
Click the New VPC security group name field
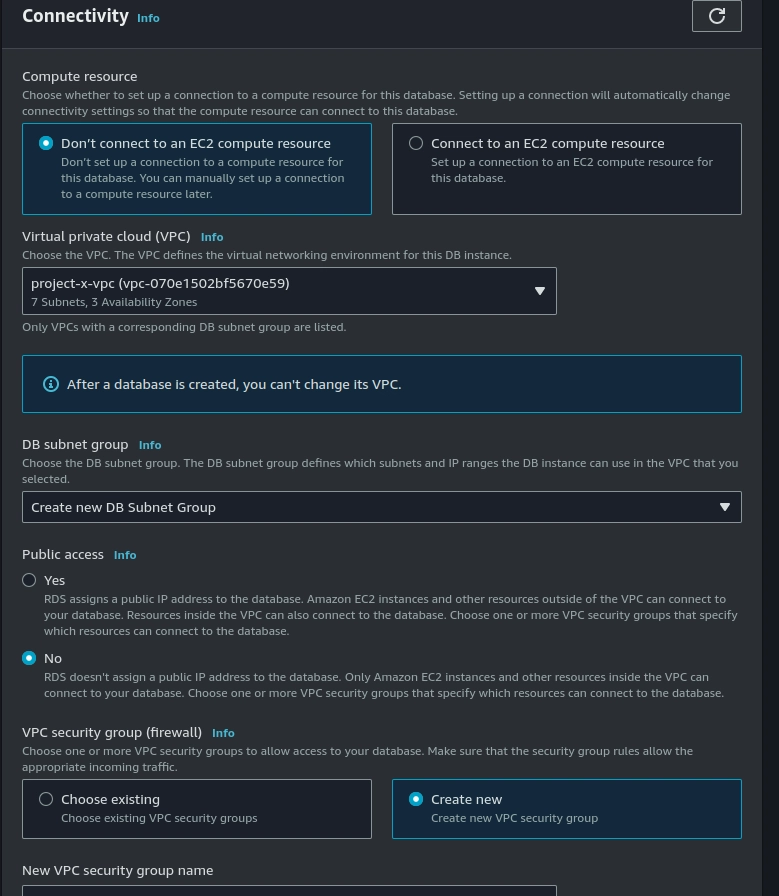tap(289, 890)
